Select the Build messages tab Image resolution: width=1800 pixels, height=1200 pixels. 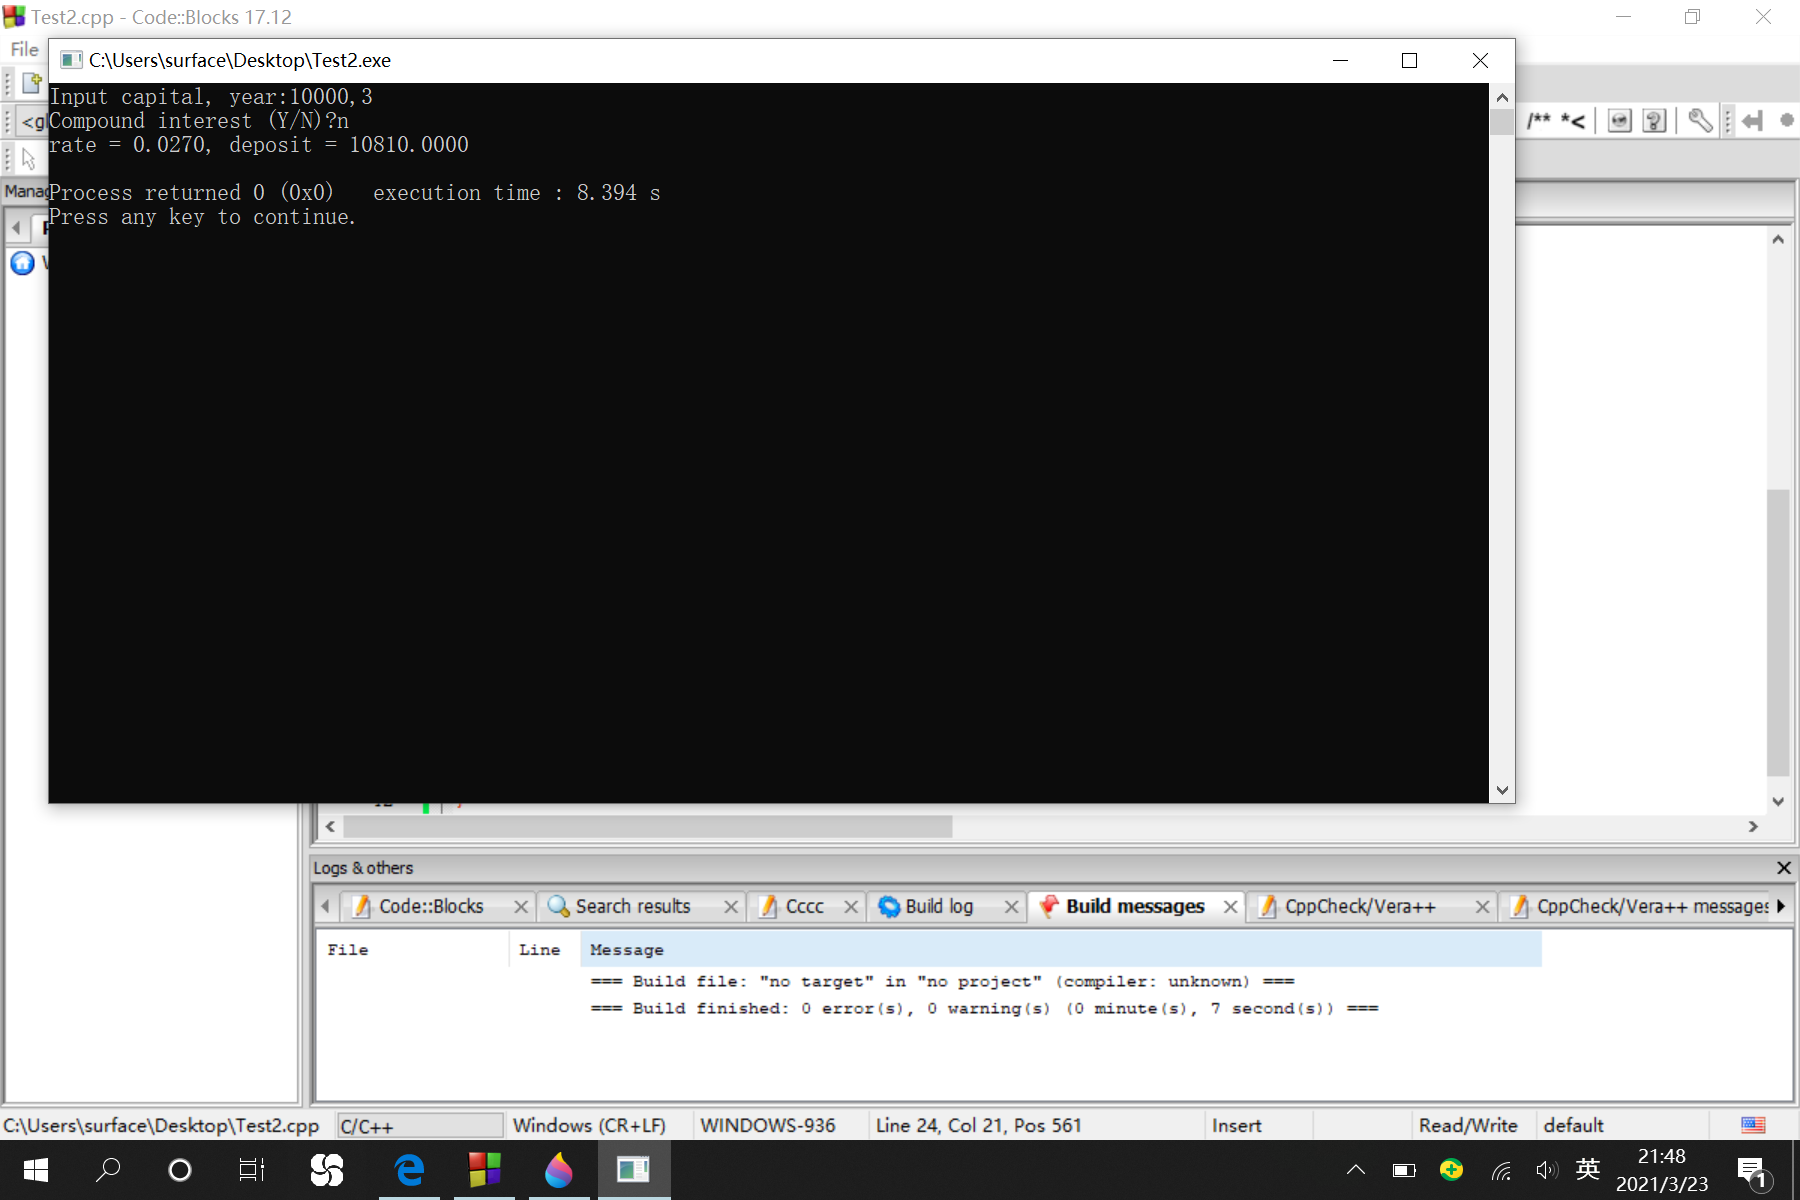[1135, 906]
